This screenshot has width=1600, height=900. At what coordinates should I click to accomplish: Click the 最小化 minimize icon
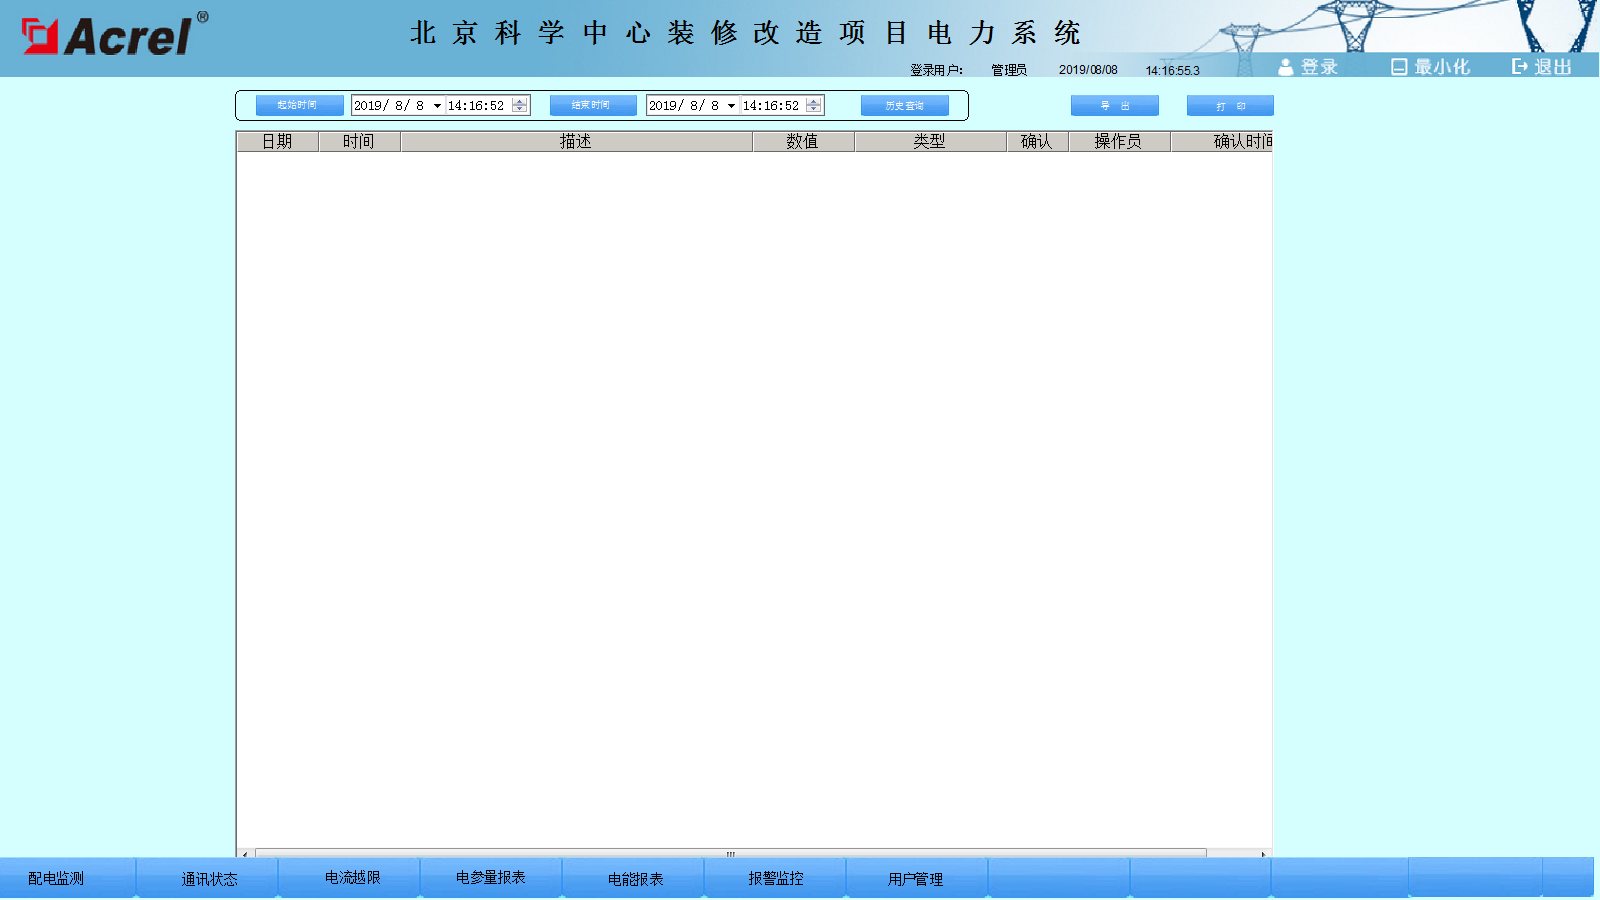coord(1399,67)
